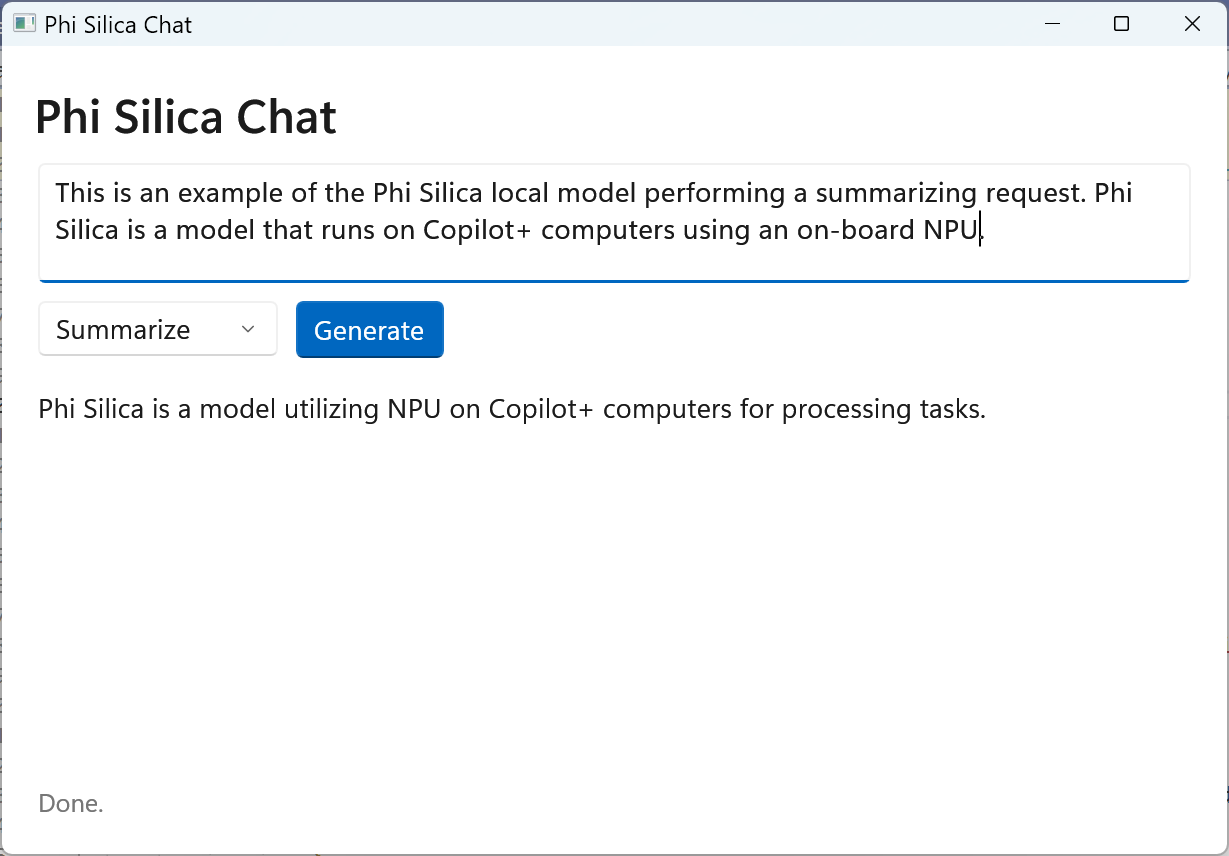The height and width of the screenshot is (856, 1229).
Task: Open the Summarize combo box by its label
Action: point(123,330)
